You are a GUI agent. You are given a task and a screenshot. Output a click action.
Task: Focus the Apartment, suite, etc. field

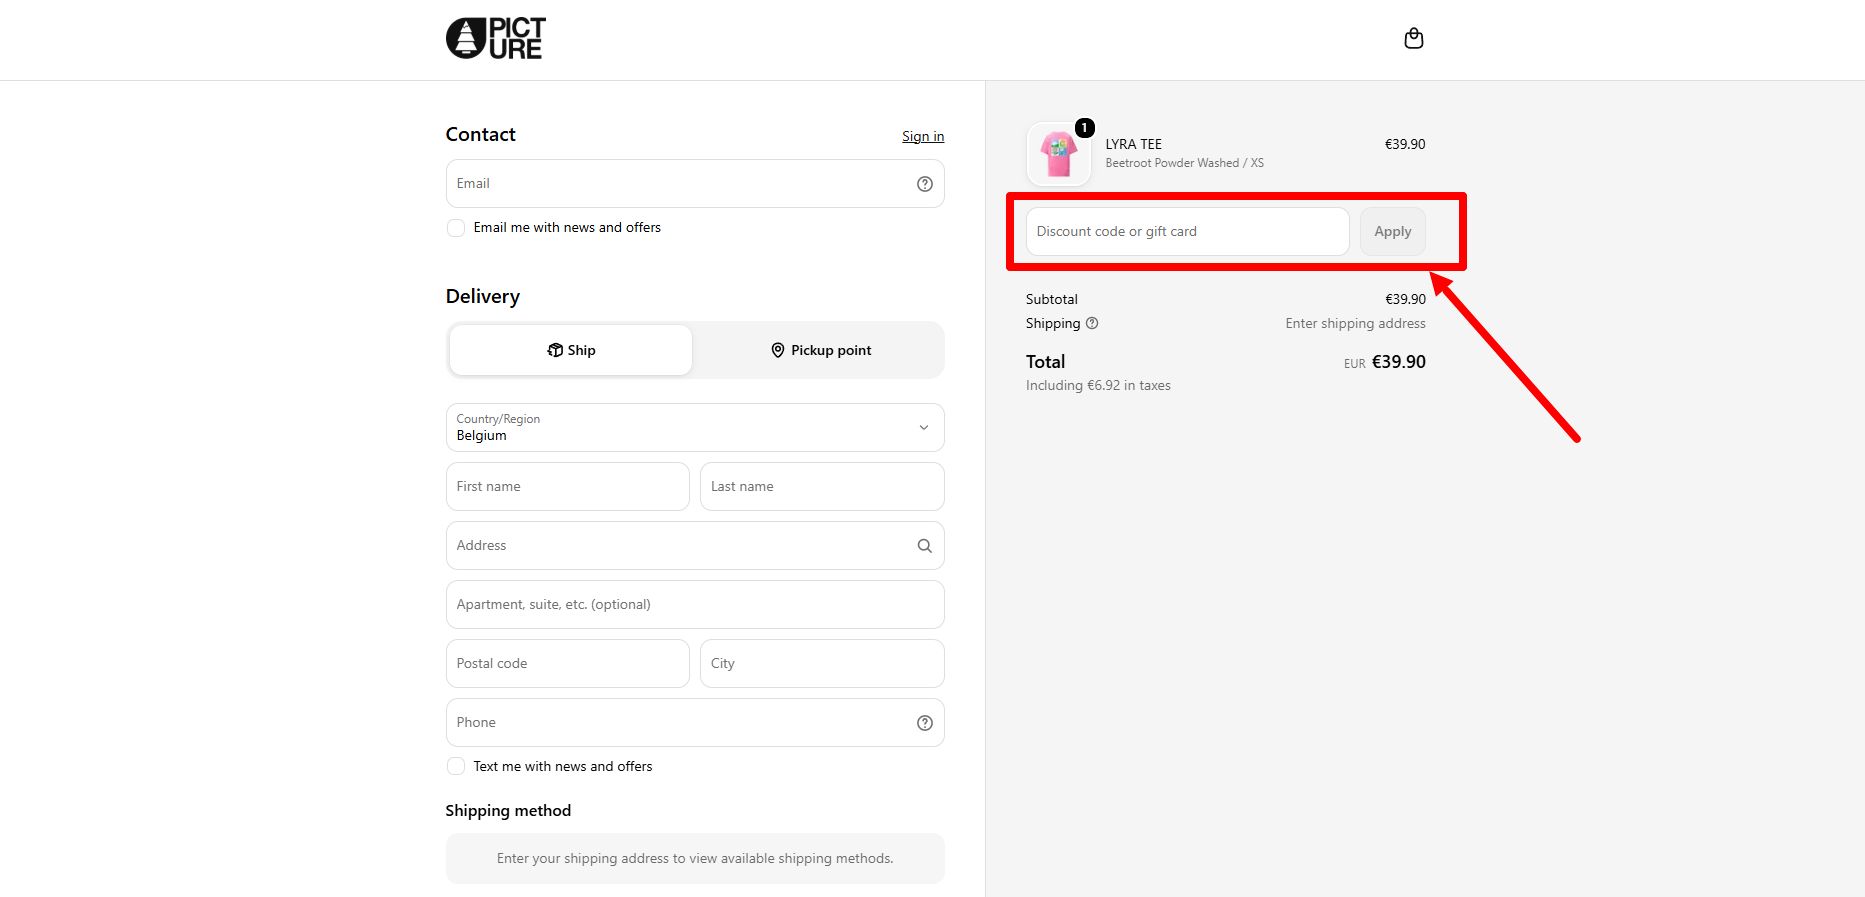tap(695, 605)
